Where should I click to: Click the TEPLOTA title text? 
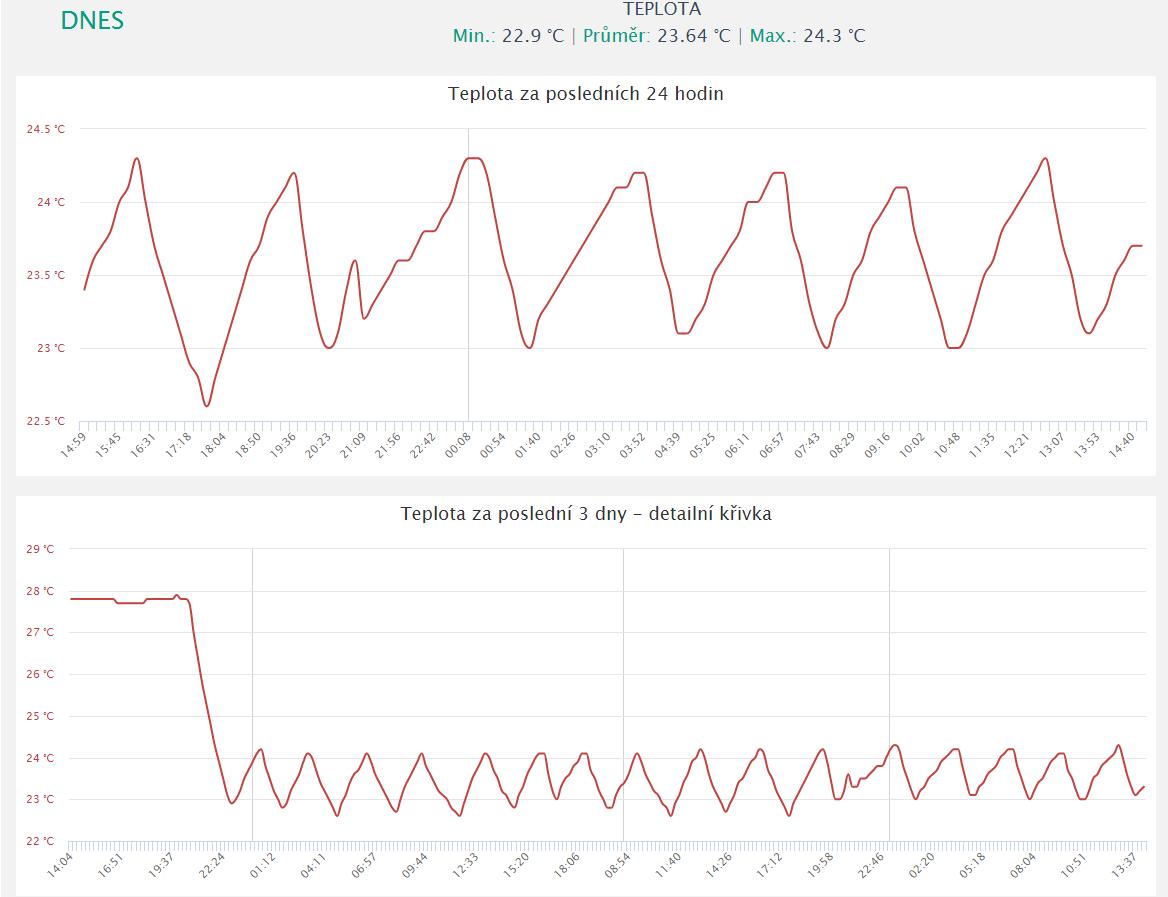point(661,10)
